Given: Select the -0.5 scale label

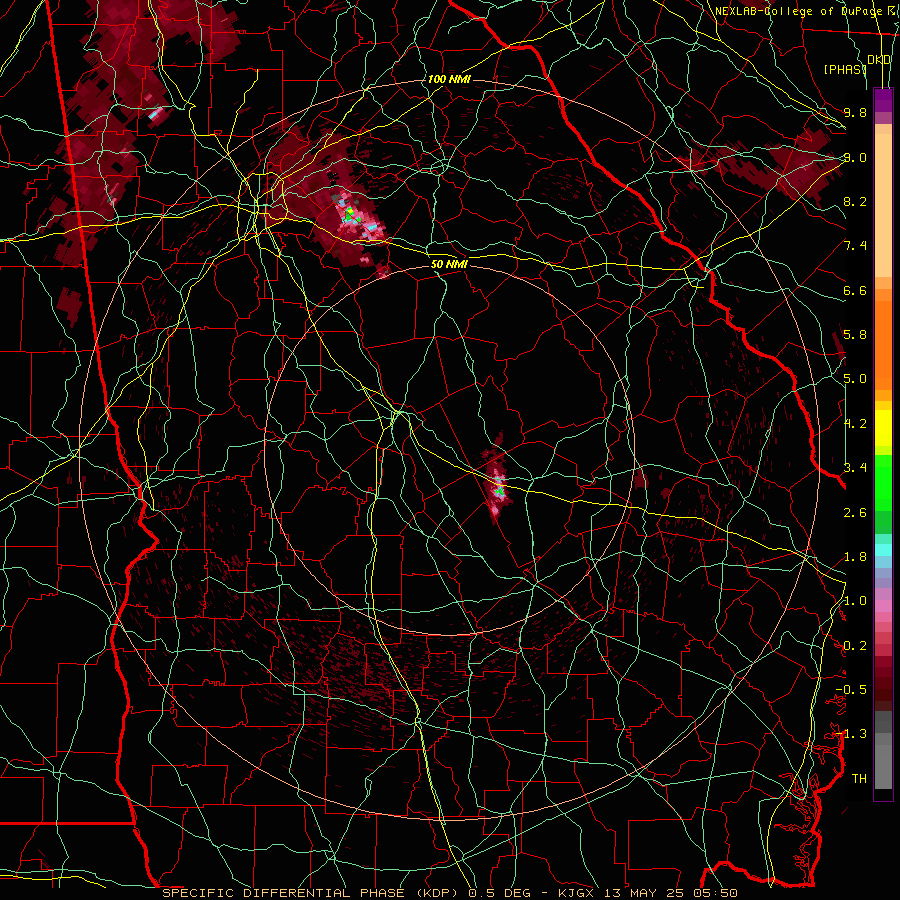Looking at the screenshot, I should 851,690.
